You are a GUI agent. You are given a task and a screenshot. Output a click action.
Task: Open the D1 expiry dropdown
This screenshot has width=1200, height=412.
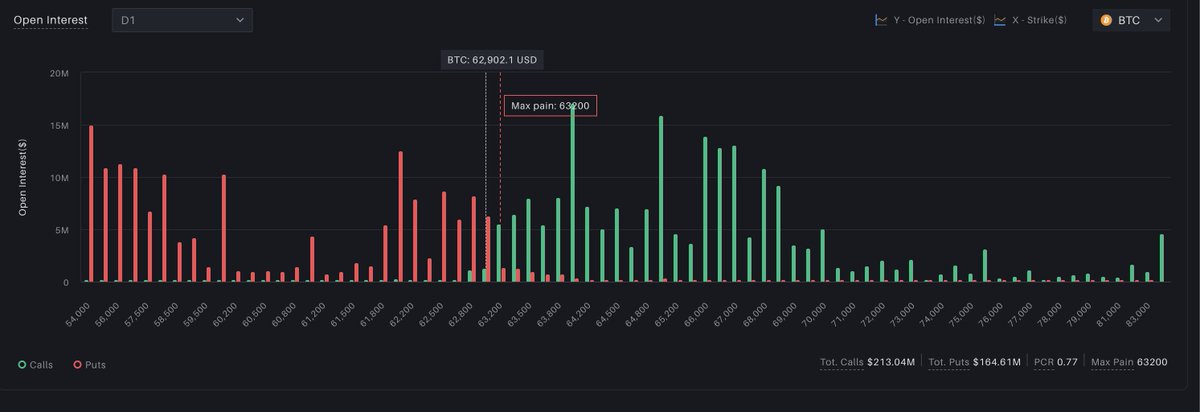point(181,19)
